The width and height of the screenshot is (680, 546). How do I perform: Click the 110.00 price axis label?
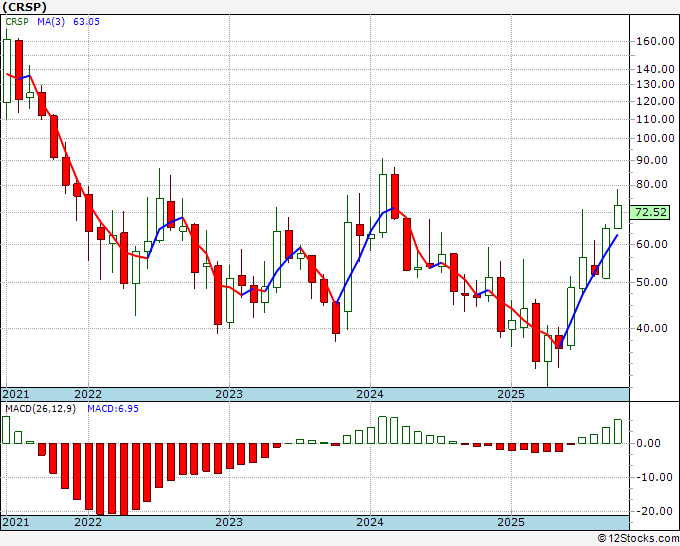pos(655,119)
